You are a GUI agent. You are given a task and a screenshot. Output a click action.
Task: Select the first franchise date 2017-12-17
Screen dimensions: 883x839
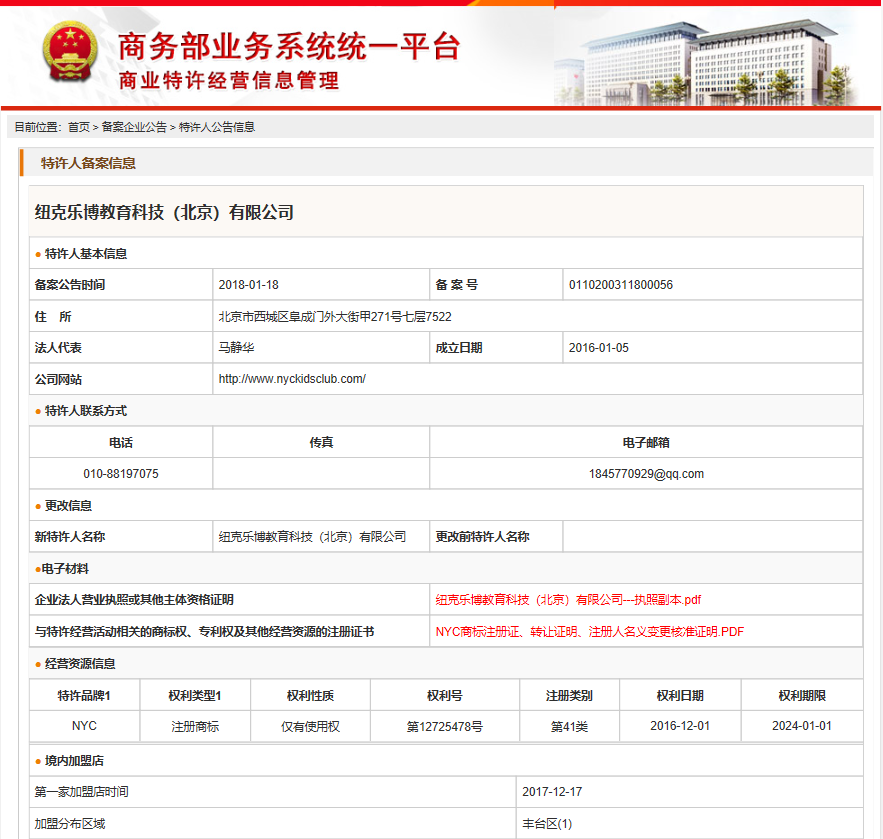pos(552,792)
